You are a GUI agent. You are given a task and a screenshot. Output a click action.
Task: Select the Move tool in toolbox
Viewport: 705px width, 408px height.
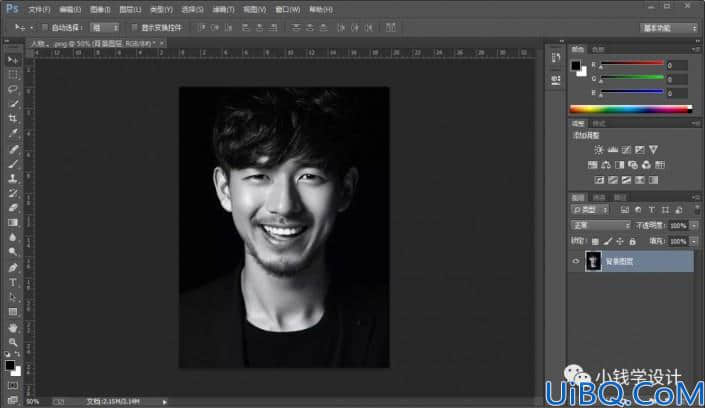13,60
